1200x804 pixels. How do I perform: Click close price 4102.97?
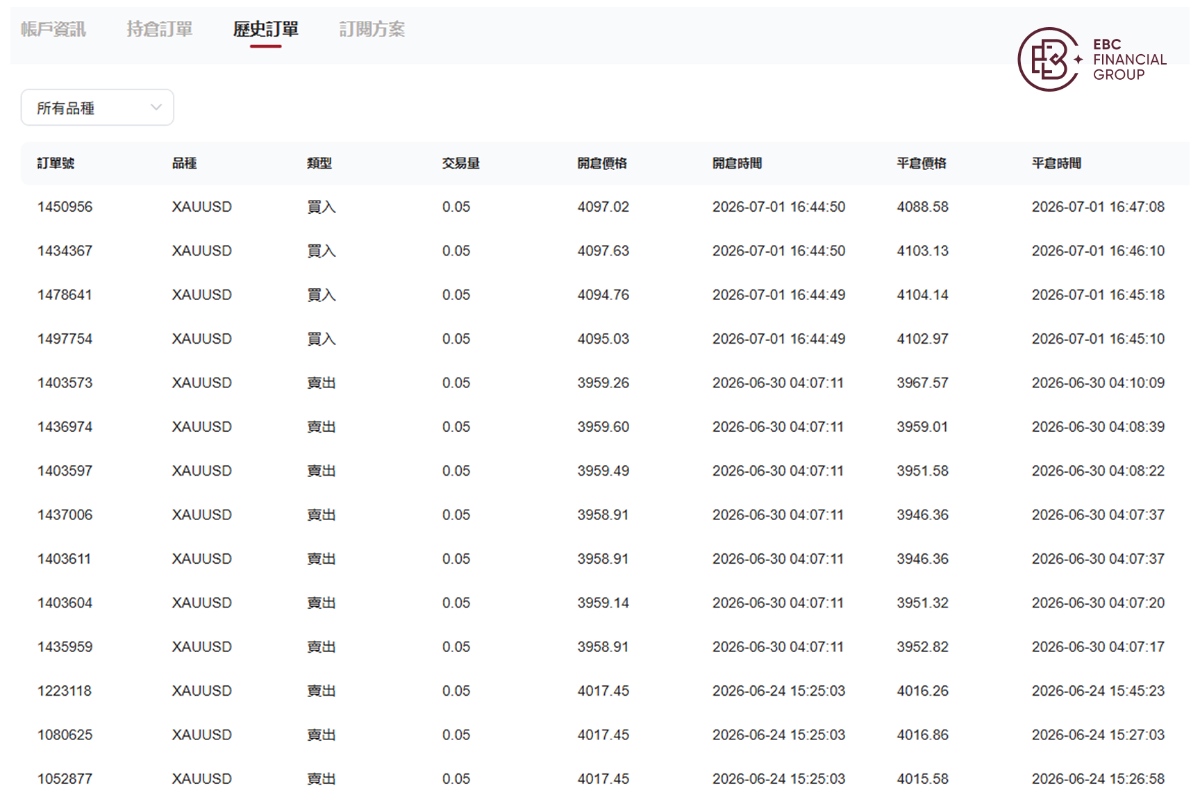click(x=923, y=339)
